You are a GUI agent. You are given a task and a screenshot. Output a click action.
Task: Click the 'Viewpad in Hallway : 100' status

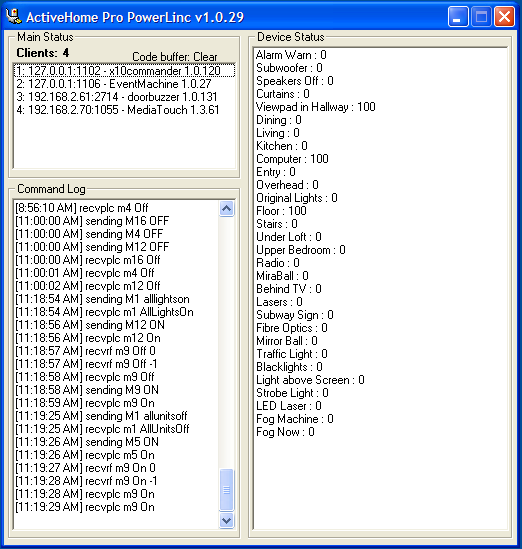pos(315,107)
